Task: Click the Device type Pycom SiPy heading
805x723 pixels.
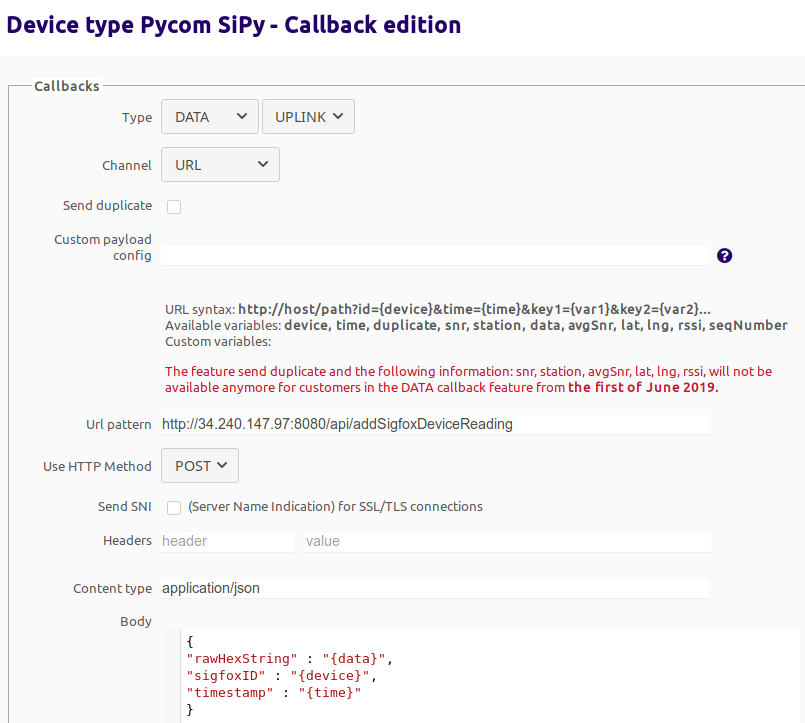Action: coord(234,24)
